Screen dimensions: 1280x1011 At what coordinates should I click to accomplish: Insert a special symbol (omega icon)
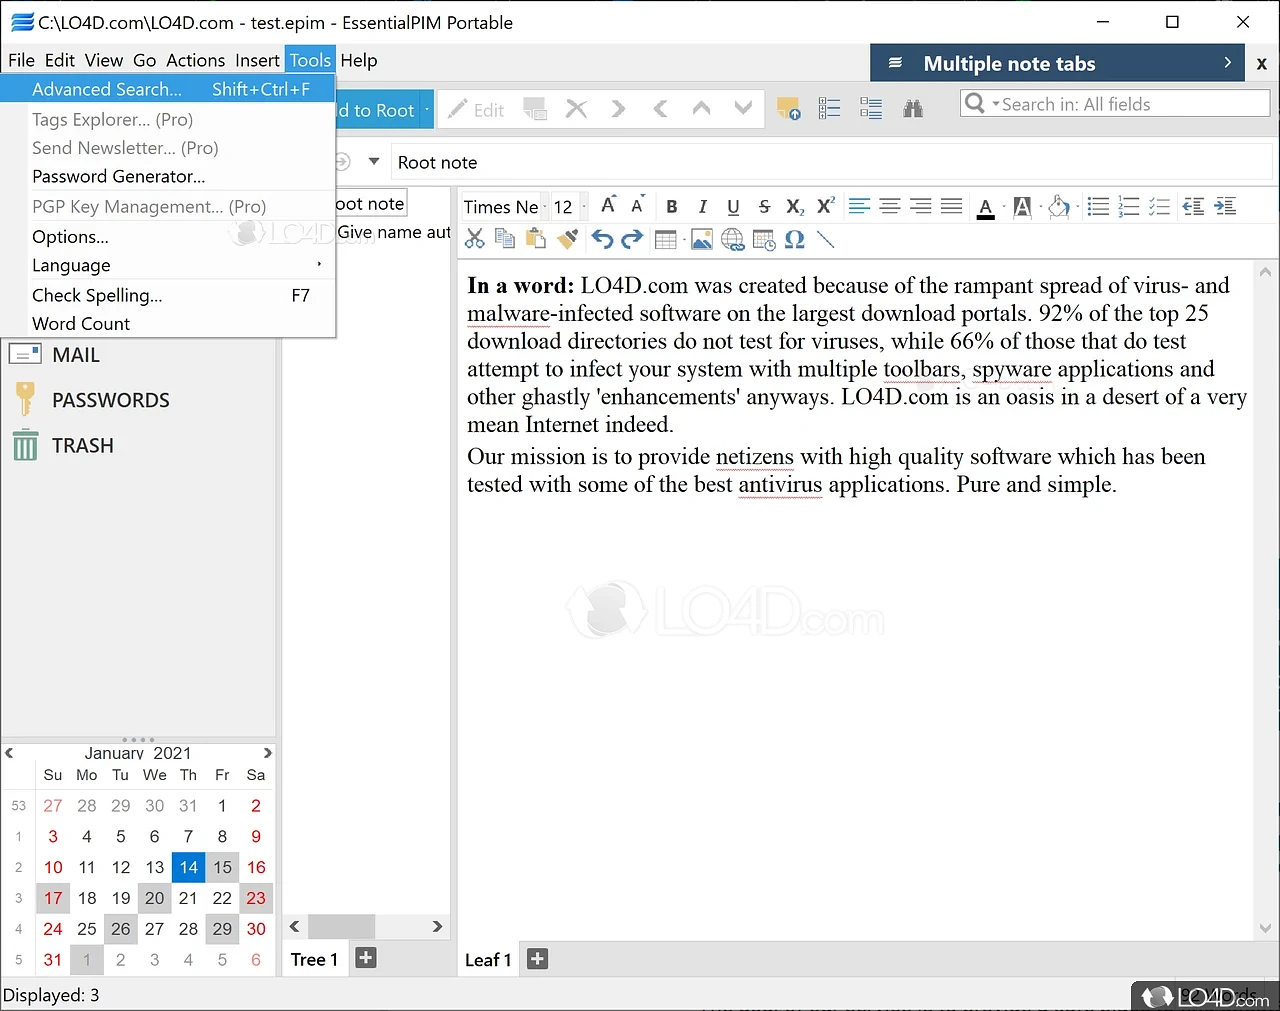[795, 239]
